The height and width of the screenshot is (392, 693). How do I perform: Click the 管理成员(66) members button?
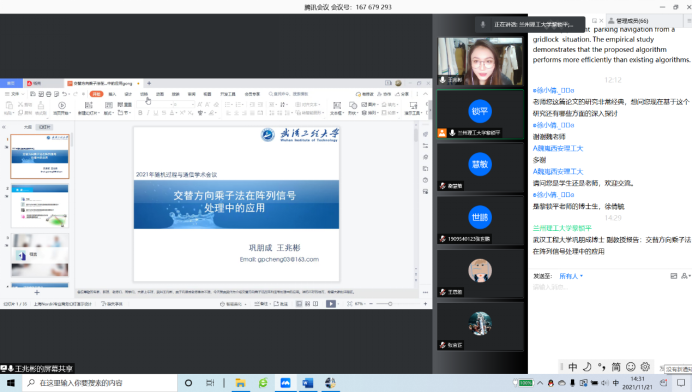click(629, 21)
